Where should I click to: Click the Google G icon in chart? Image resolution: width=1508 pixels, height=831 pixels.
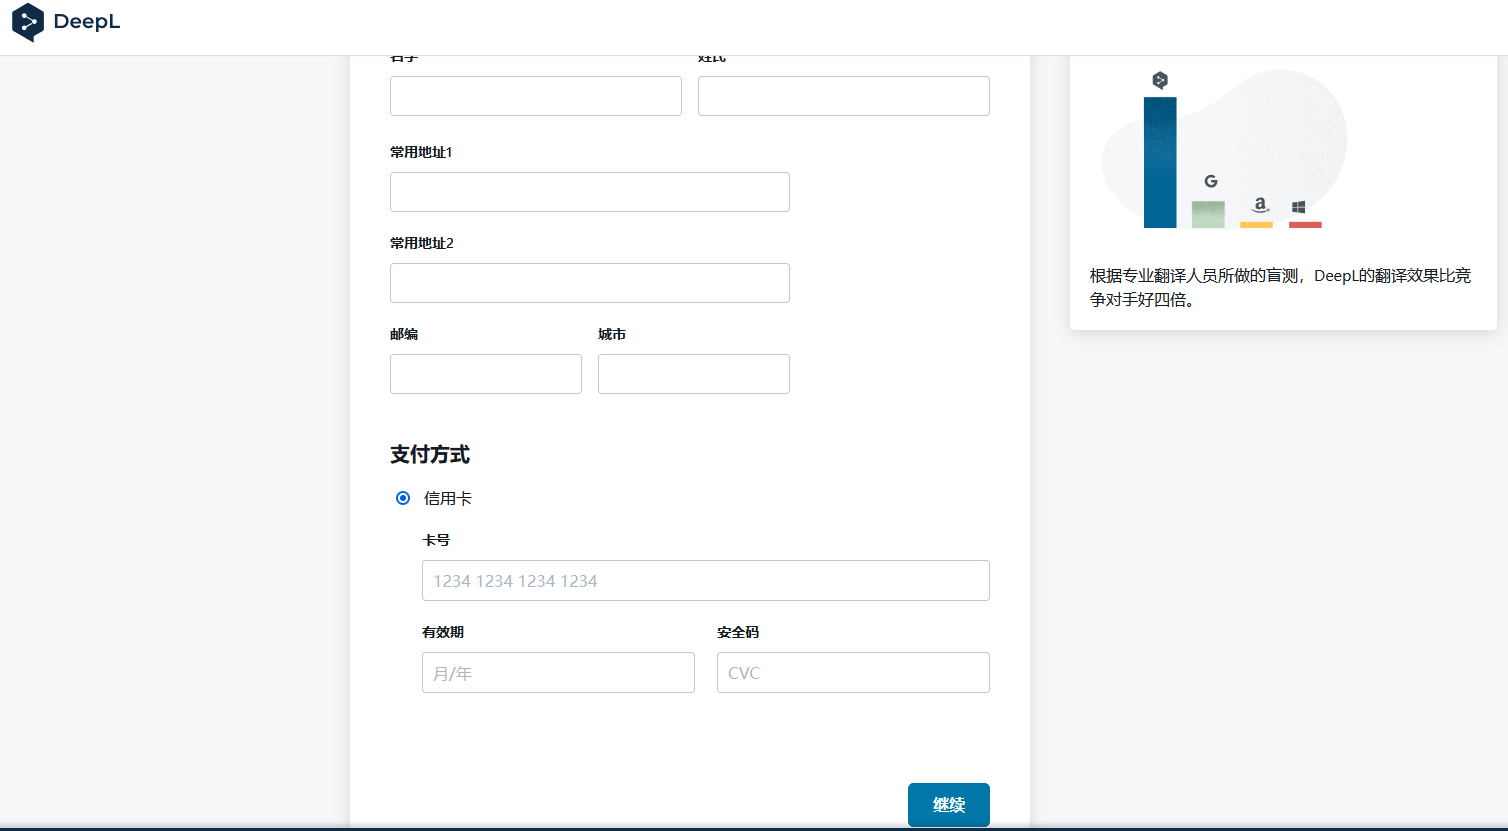click(1210, 181)
